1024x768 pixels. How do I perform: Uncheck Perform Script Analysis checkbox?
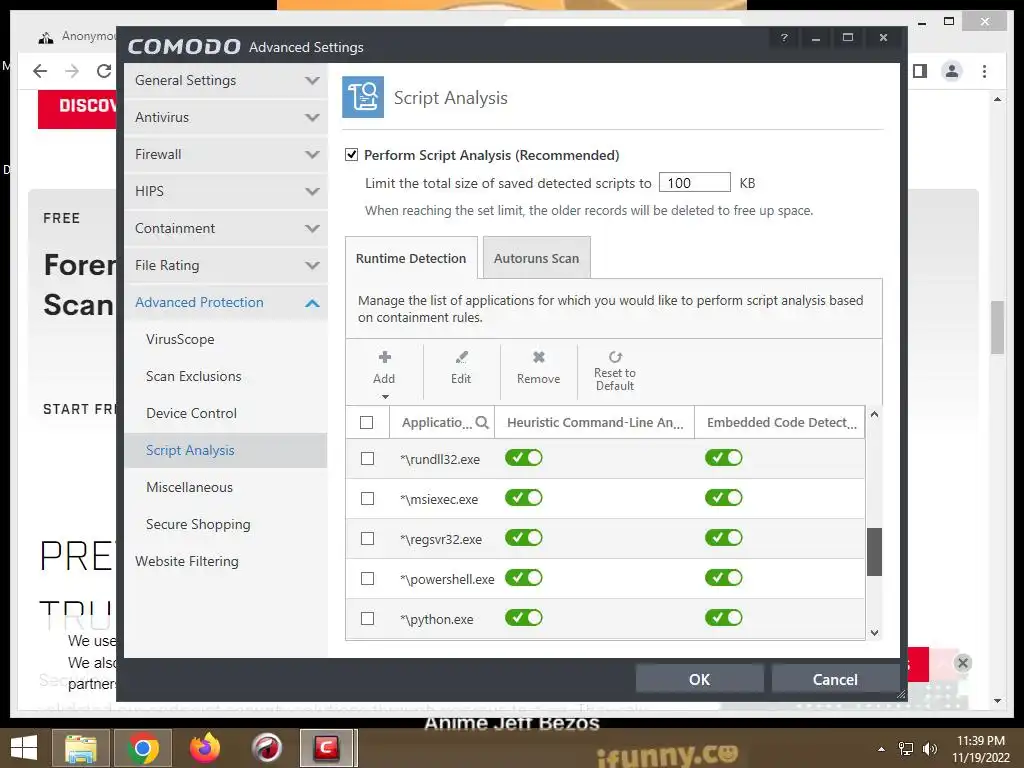351,155
